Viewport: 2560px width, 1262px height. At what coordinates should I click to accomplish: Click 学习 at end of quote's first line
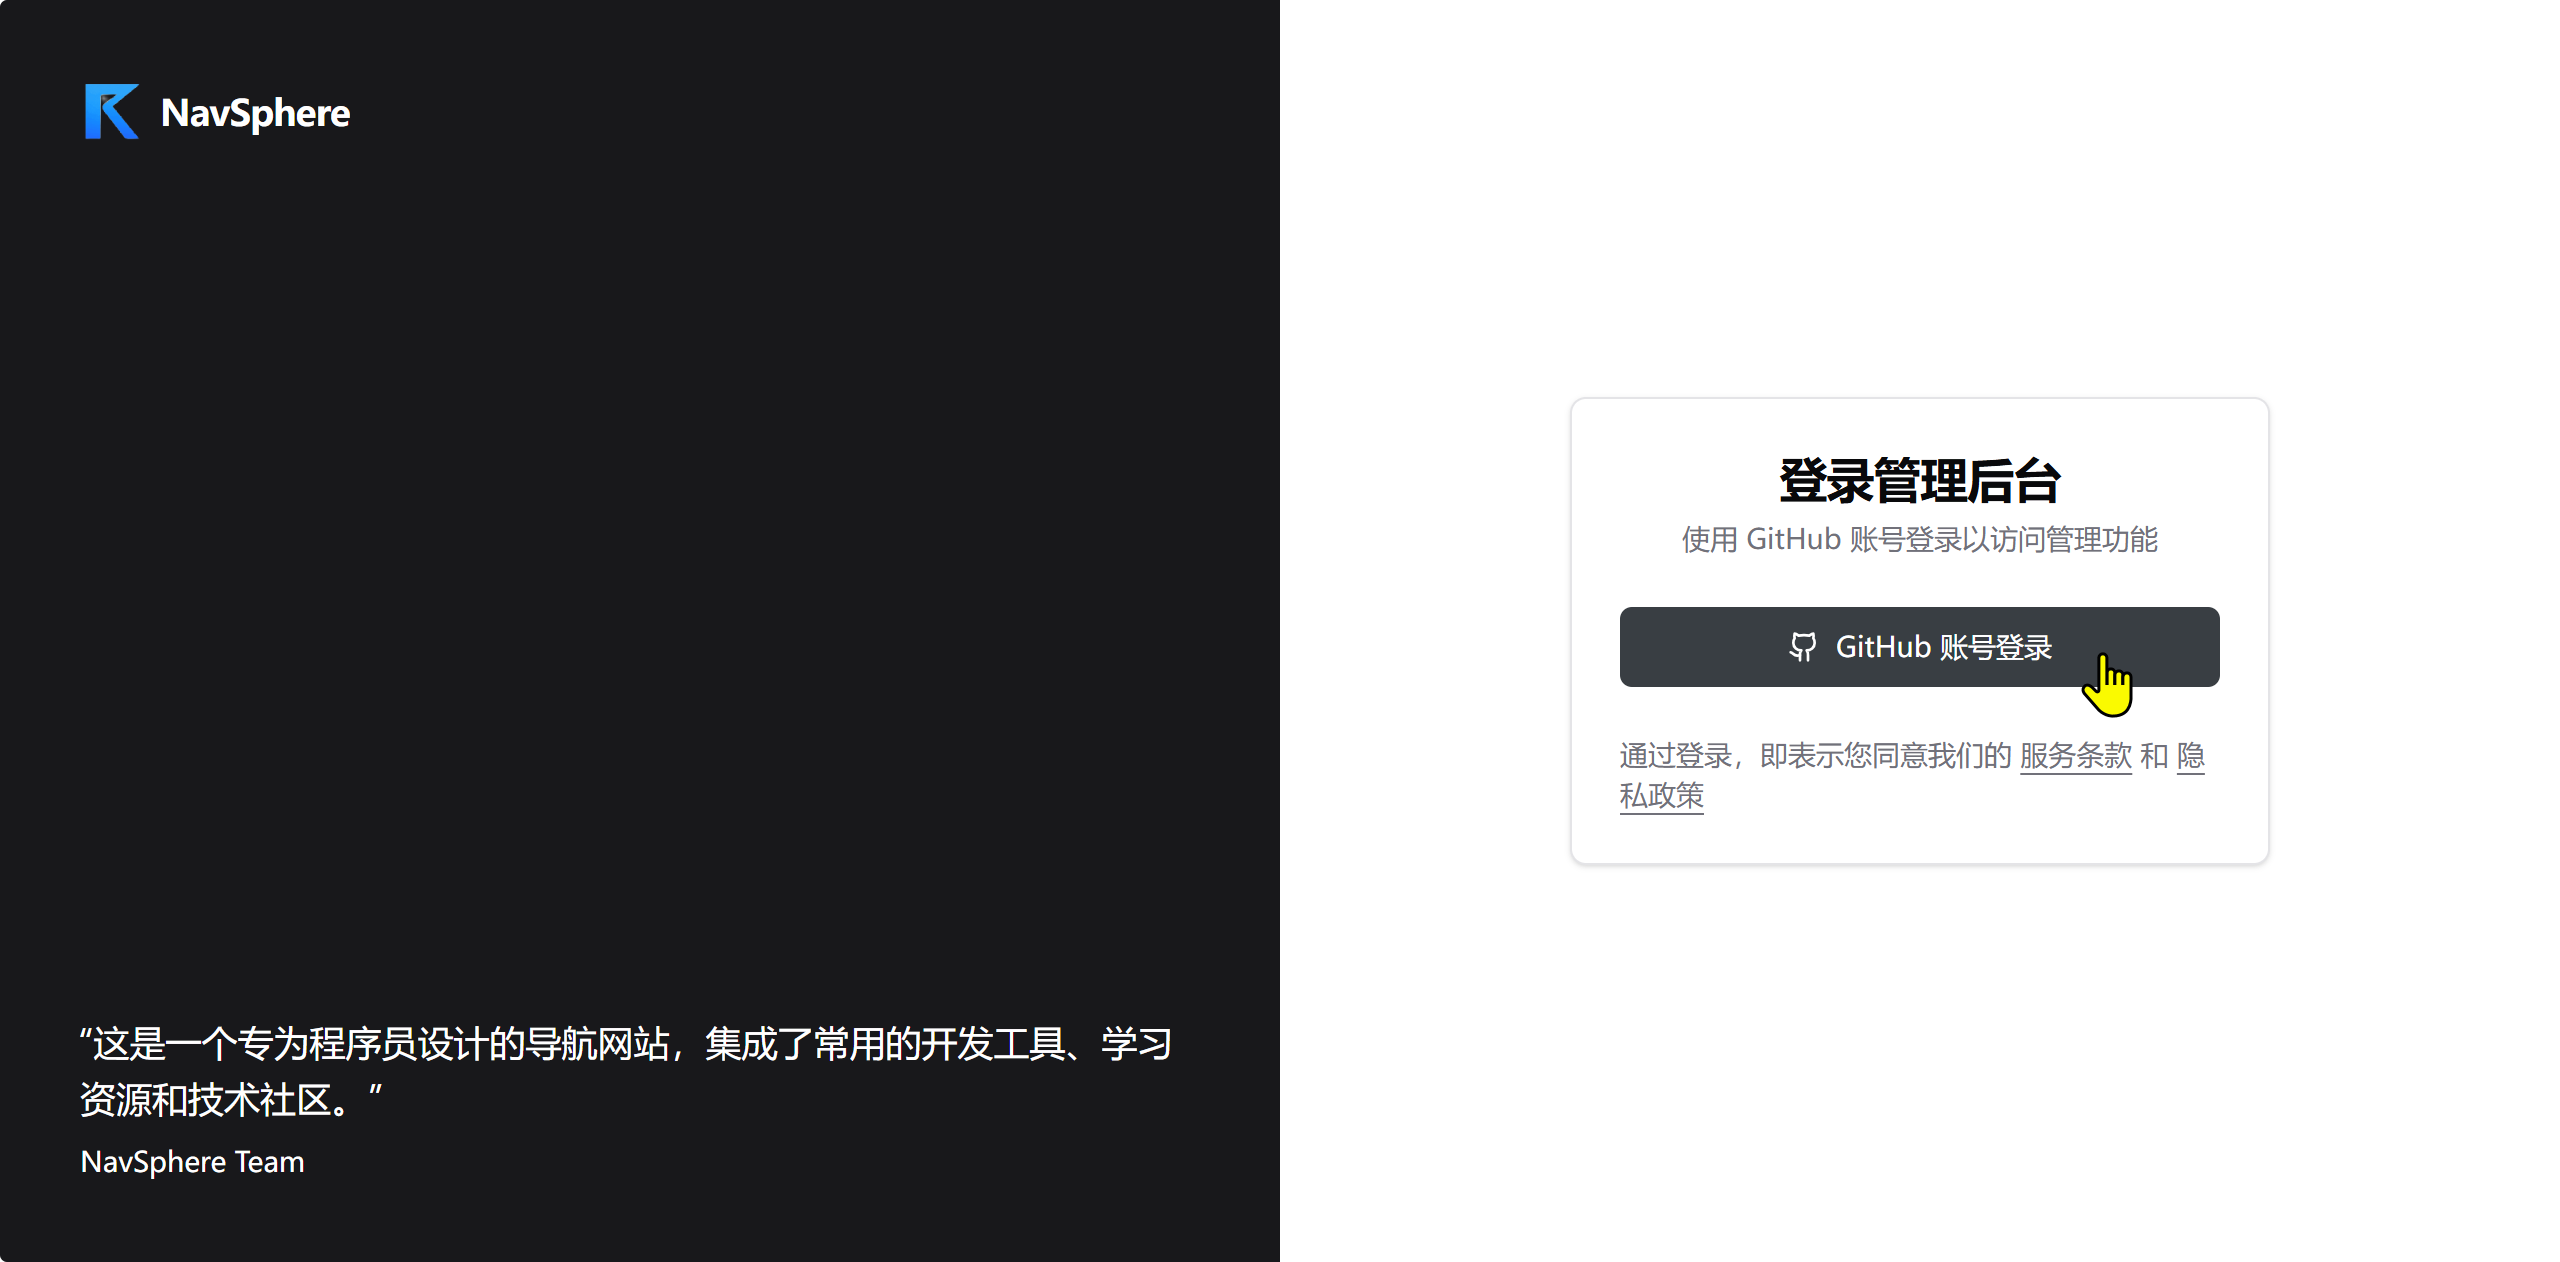pyautogui.click(x=1136, y=1044)
